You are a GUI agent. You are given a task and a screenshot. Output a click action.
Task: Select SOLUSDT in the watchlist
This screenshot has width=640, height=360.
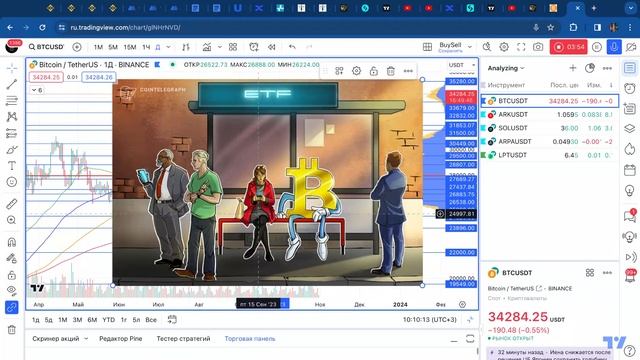click(549, 128)
